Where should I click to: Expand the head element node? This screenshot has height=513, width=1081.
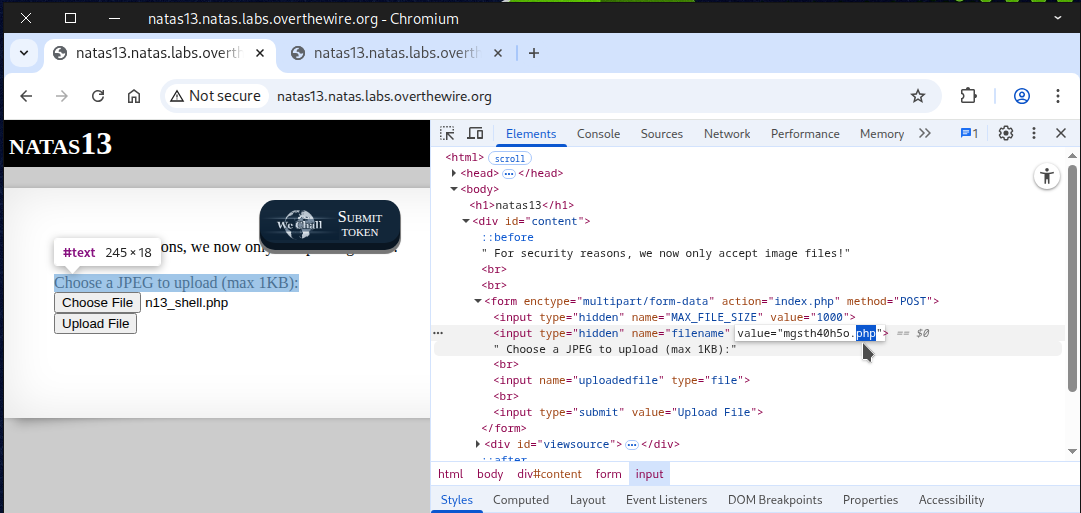click(x=454, y=173)
